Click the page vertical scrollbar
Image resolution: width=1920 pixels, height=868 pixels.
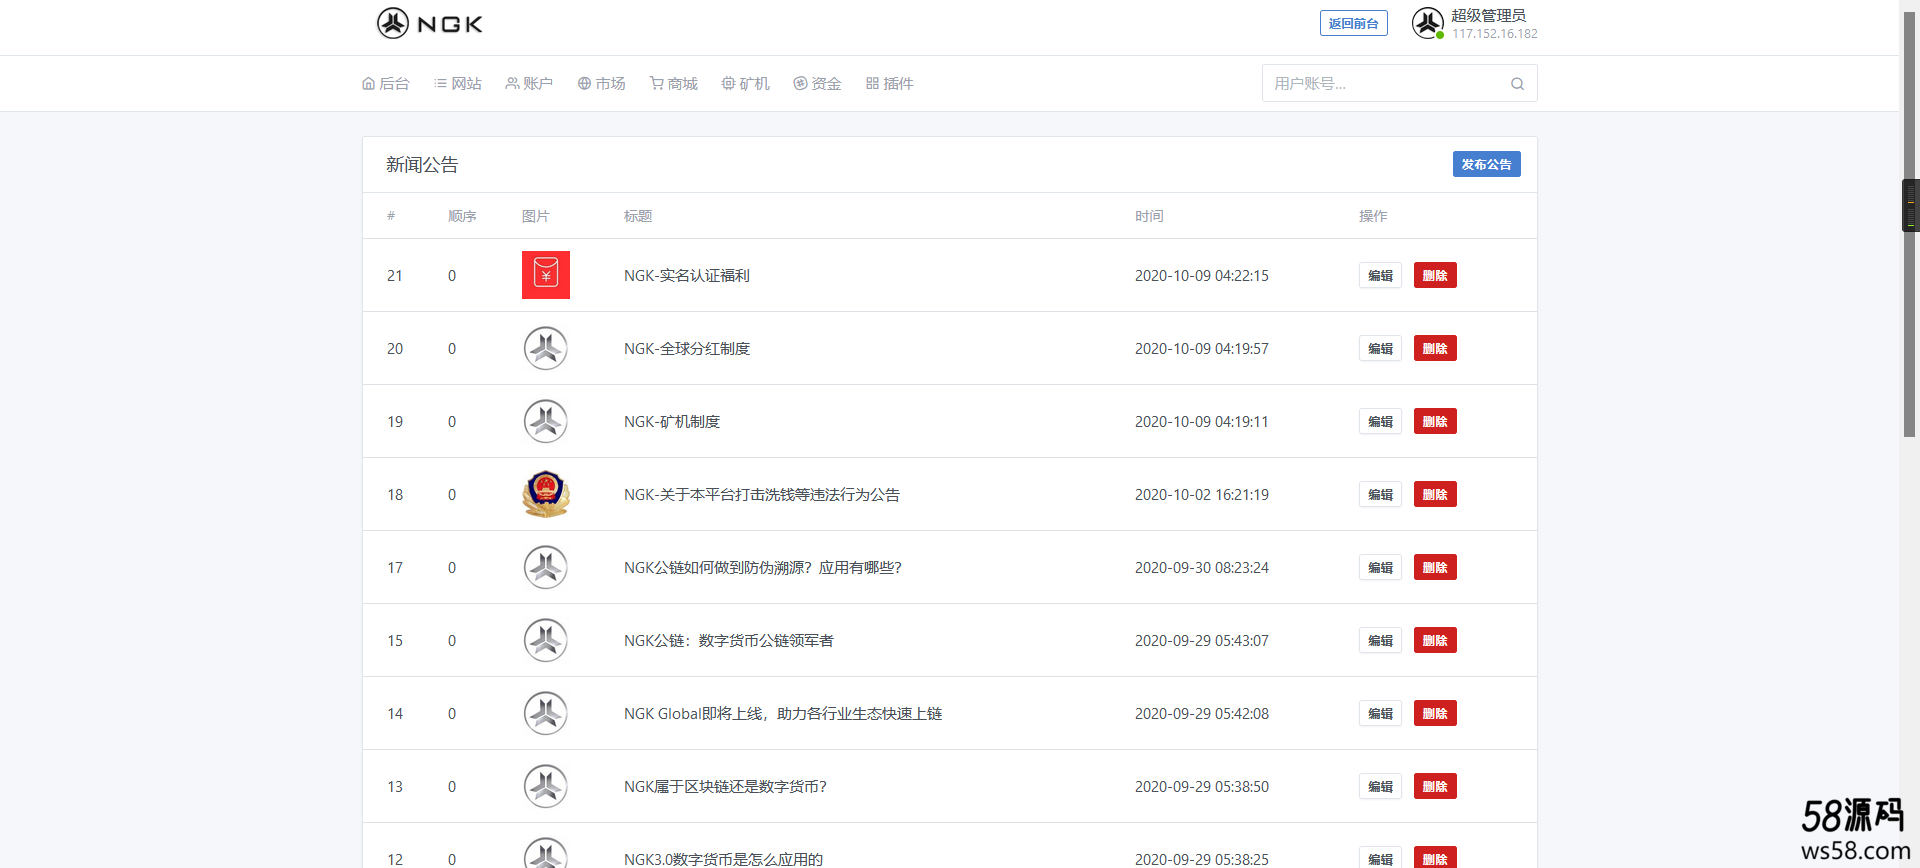[x=1909, y=225]
